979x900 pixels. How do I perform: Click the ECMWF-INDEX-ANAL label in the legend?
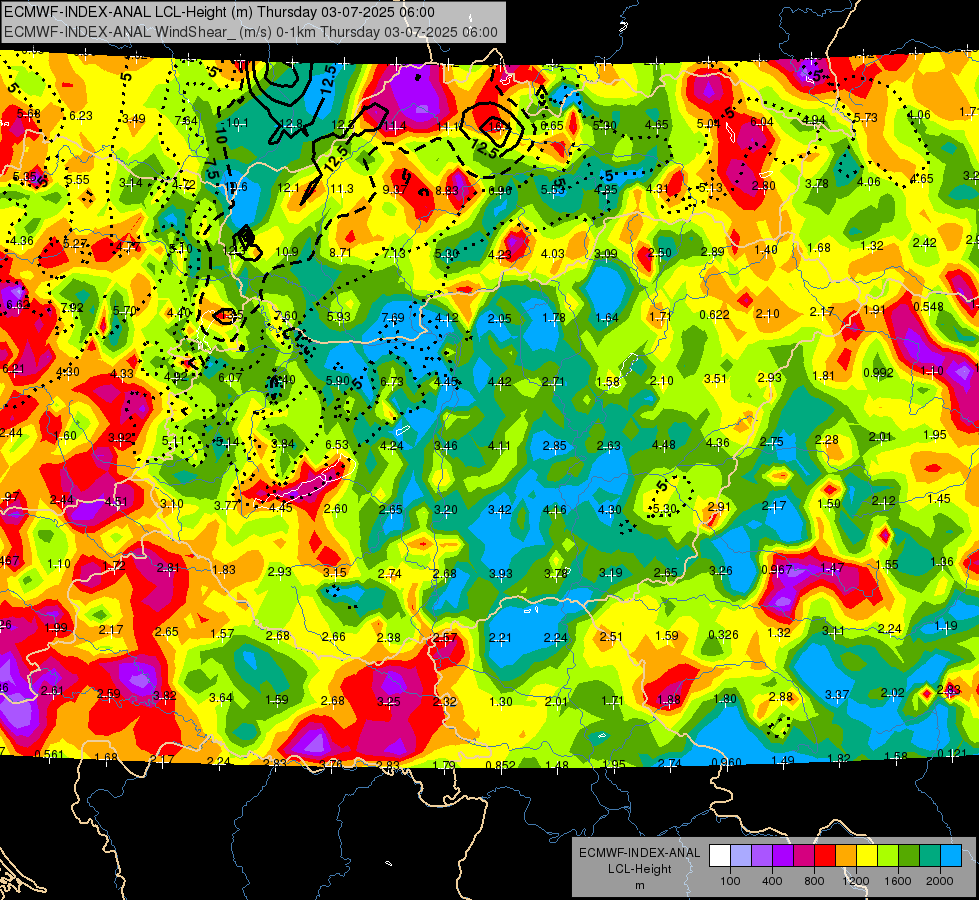(x=639, y=853)
